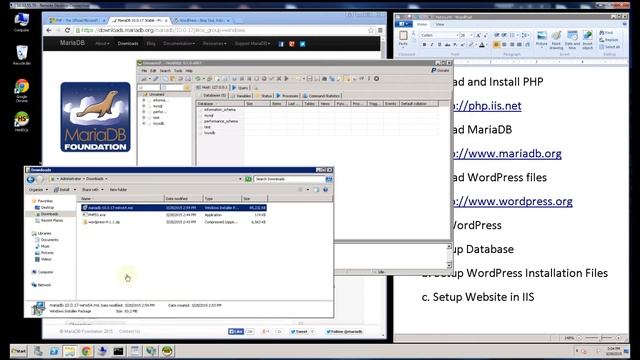Click Donate in HeidiSQL
The height and width of the screenshot is (360, 640).
(x=440, y=71)
